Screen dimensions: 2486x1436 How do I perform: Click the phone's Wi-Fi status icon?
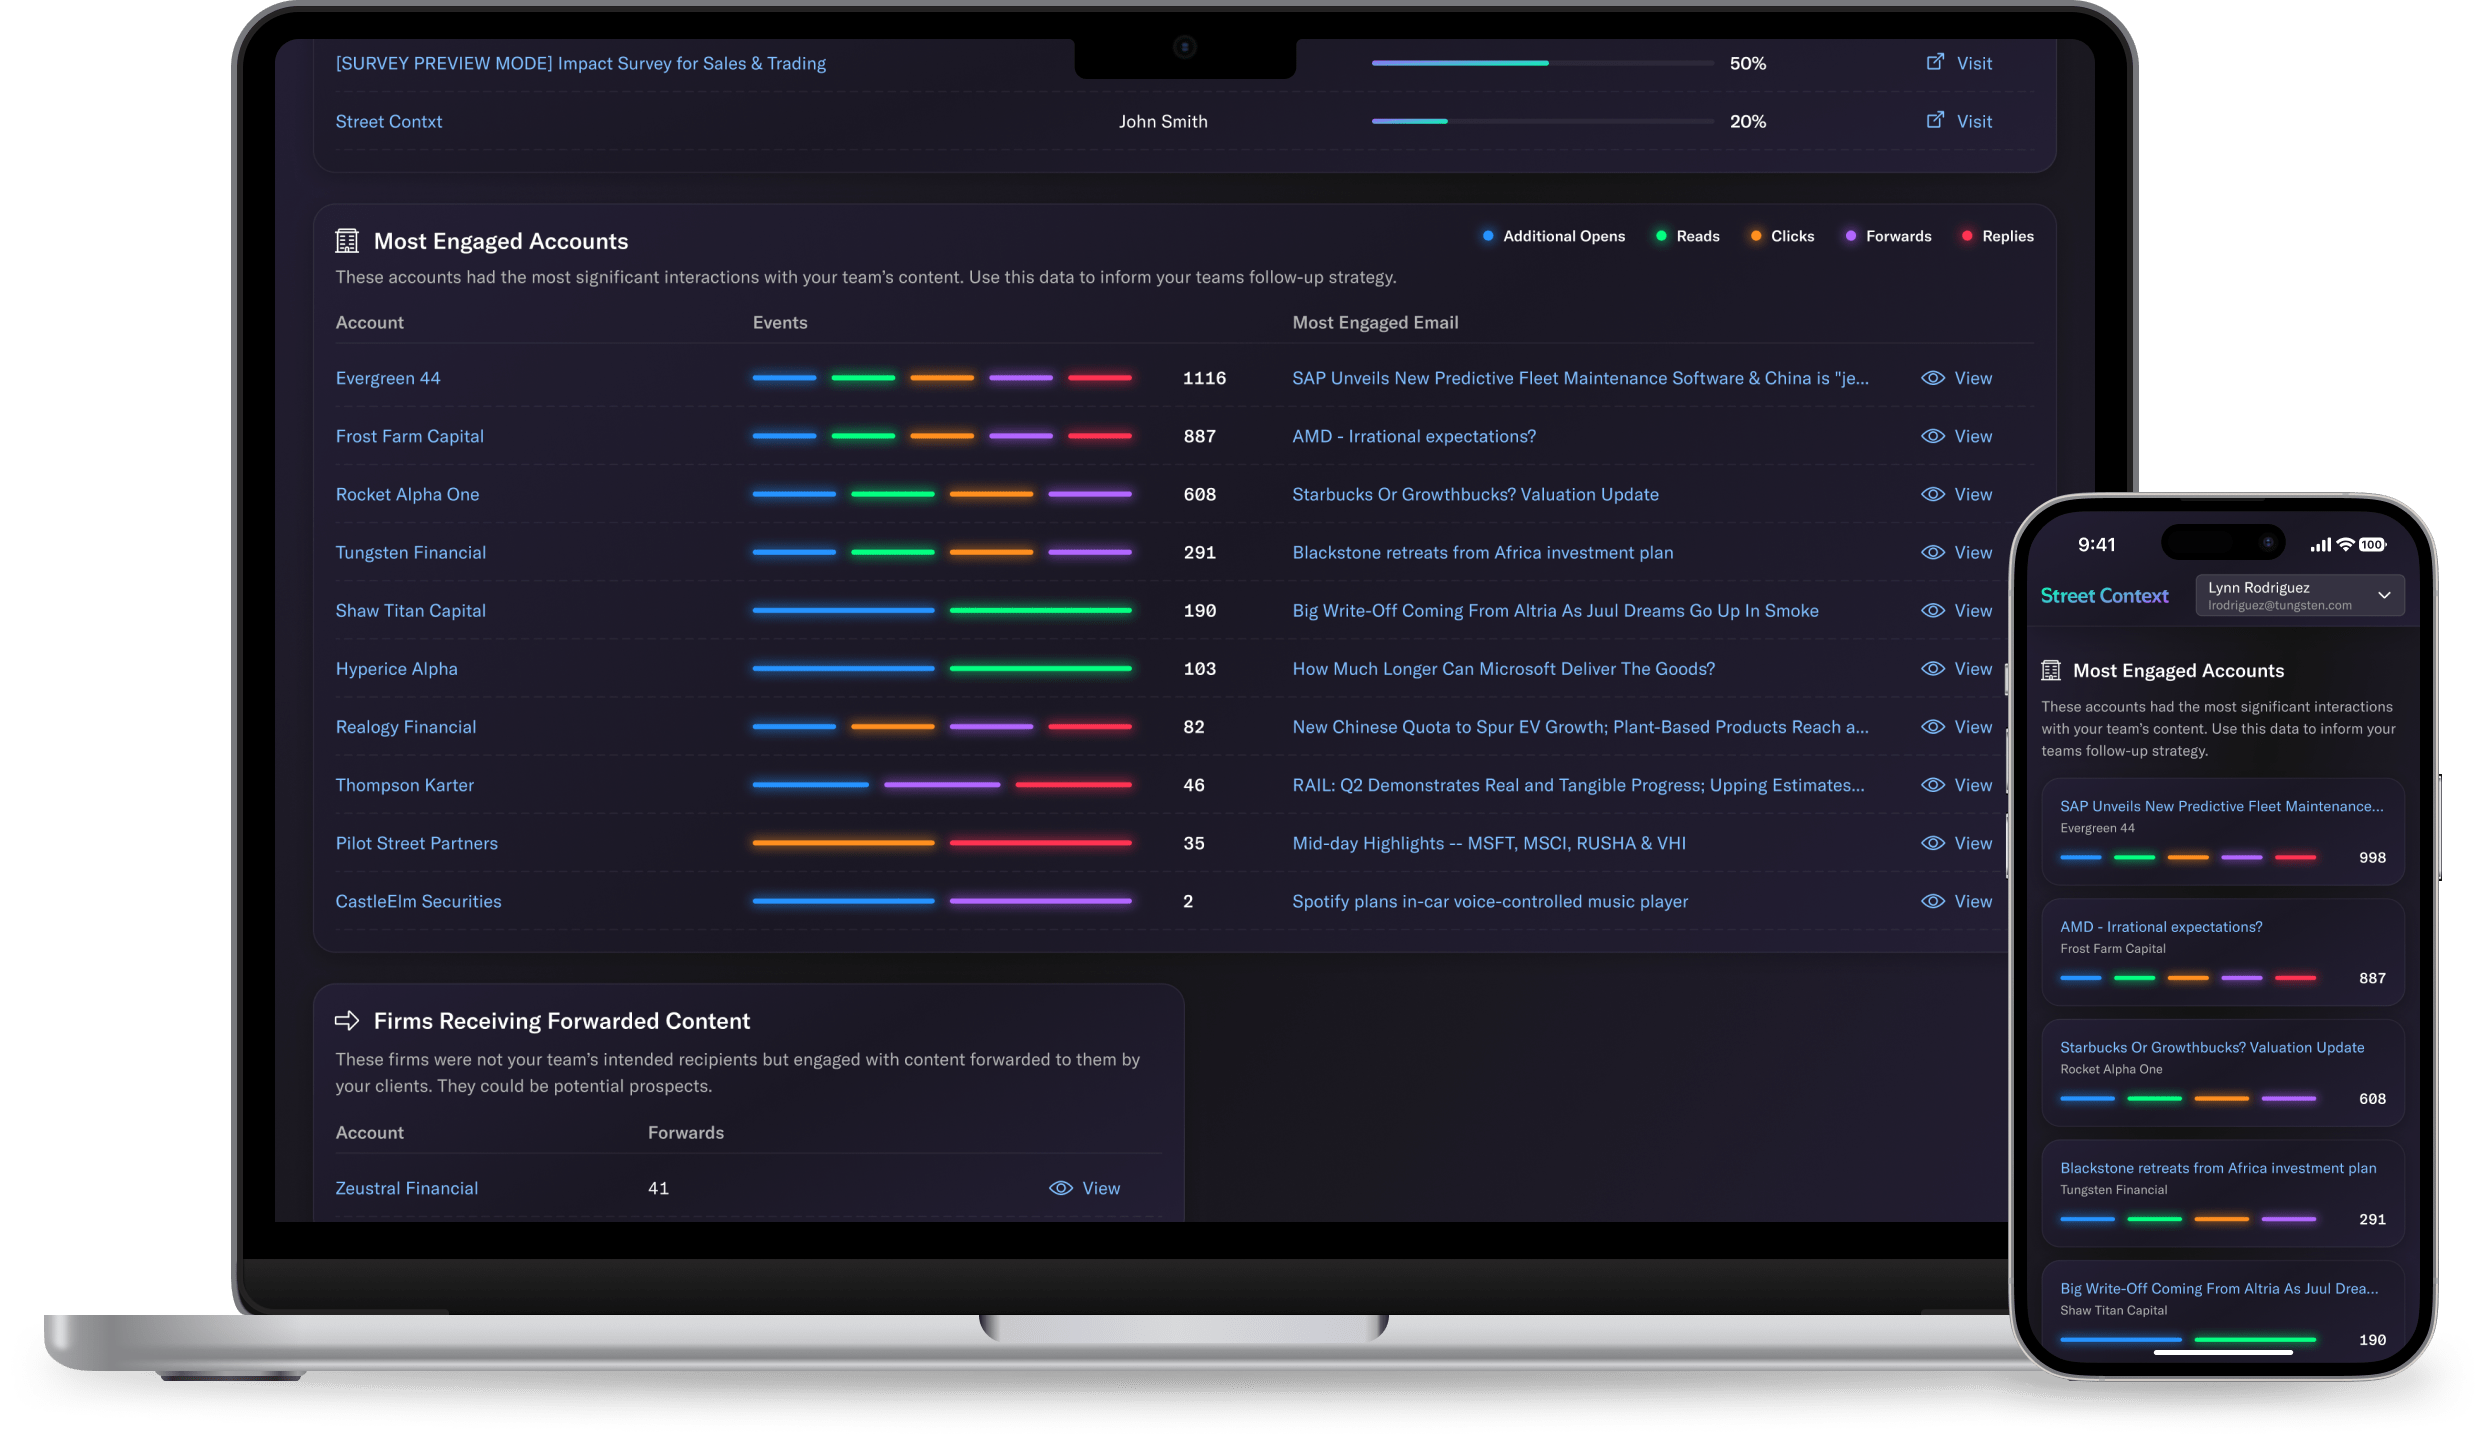pyautogui.click(x=2345, y=545)
